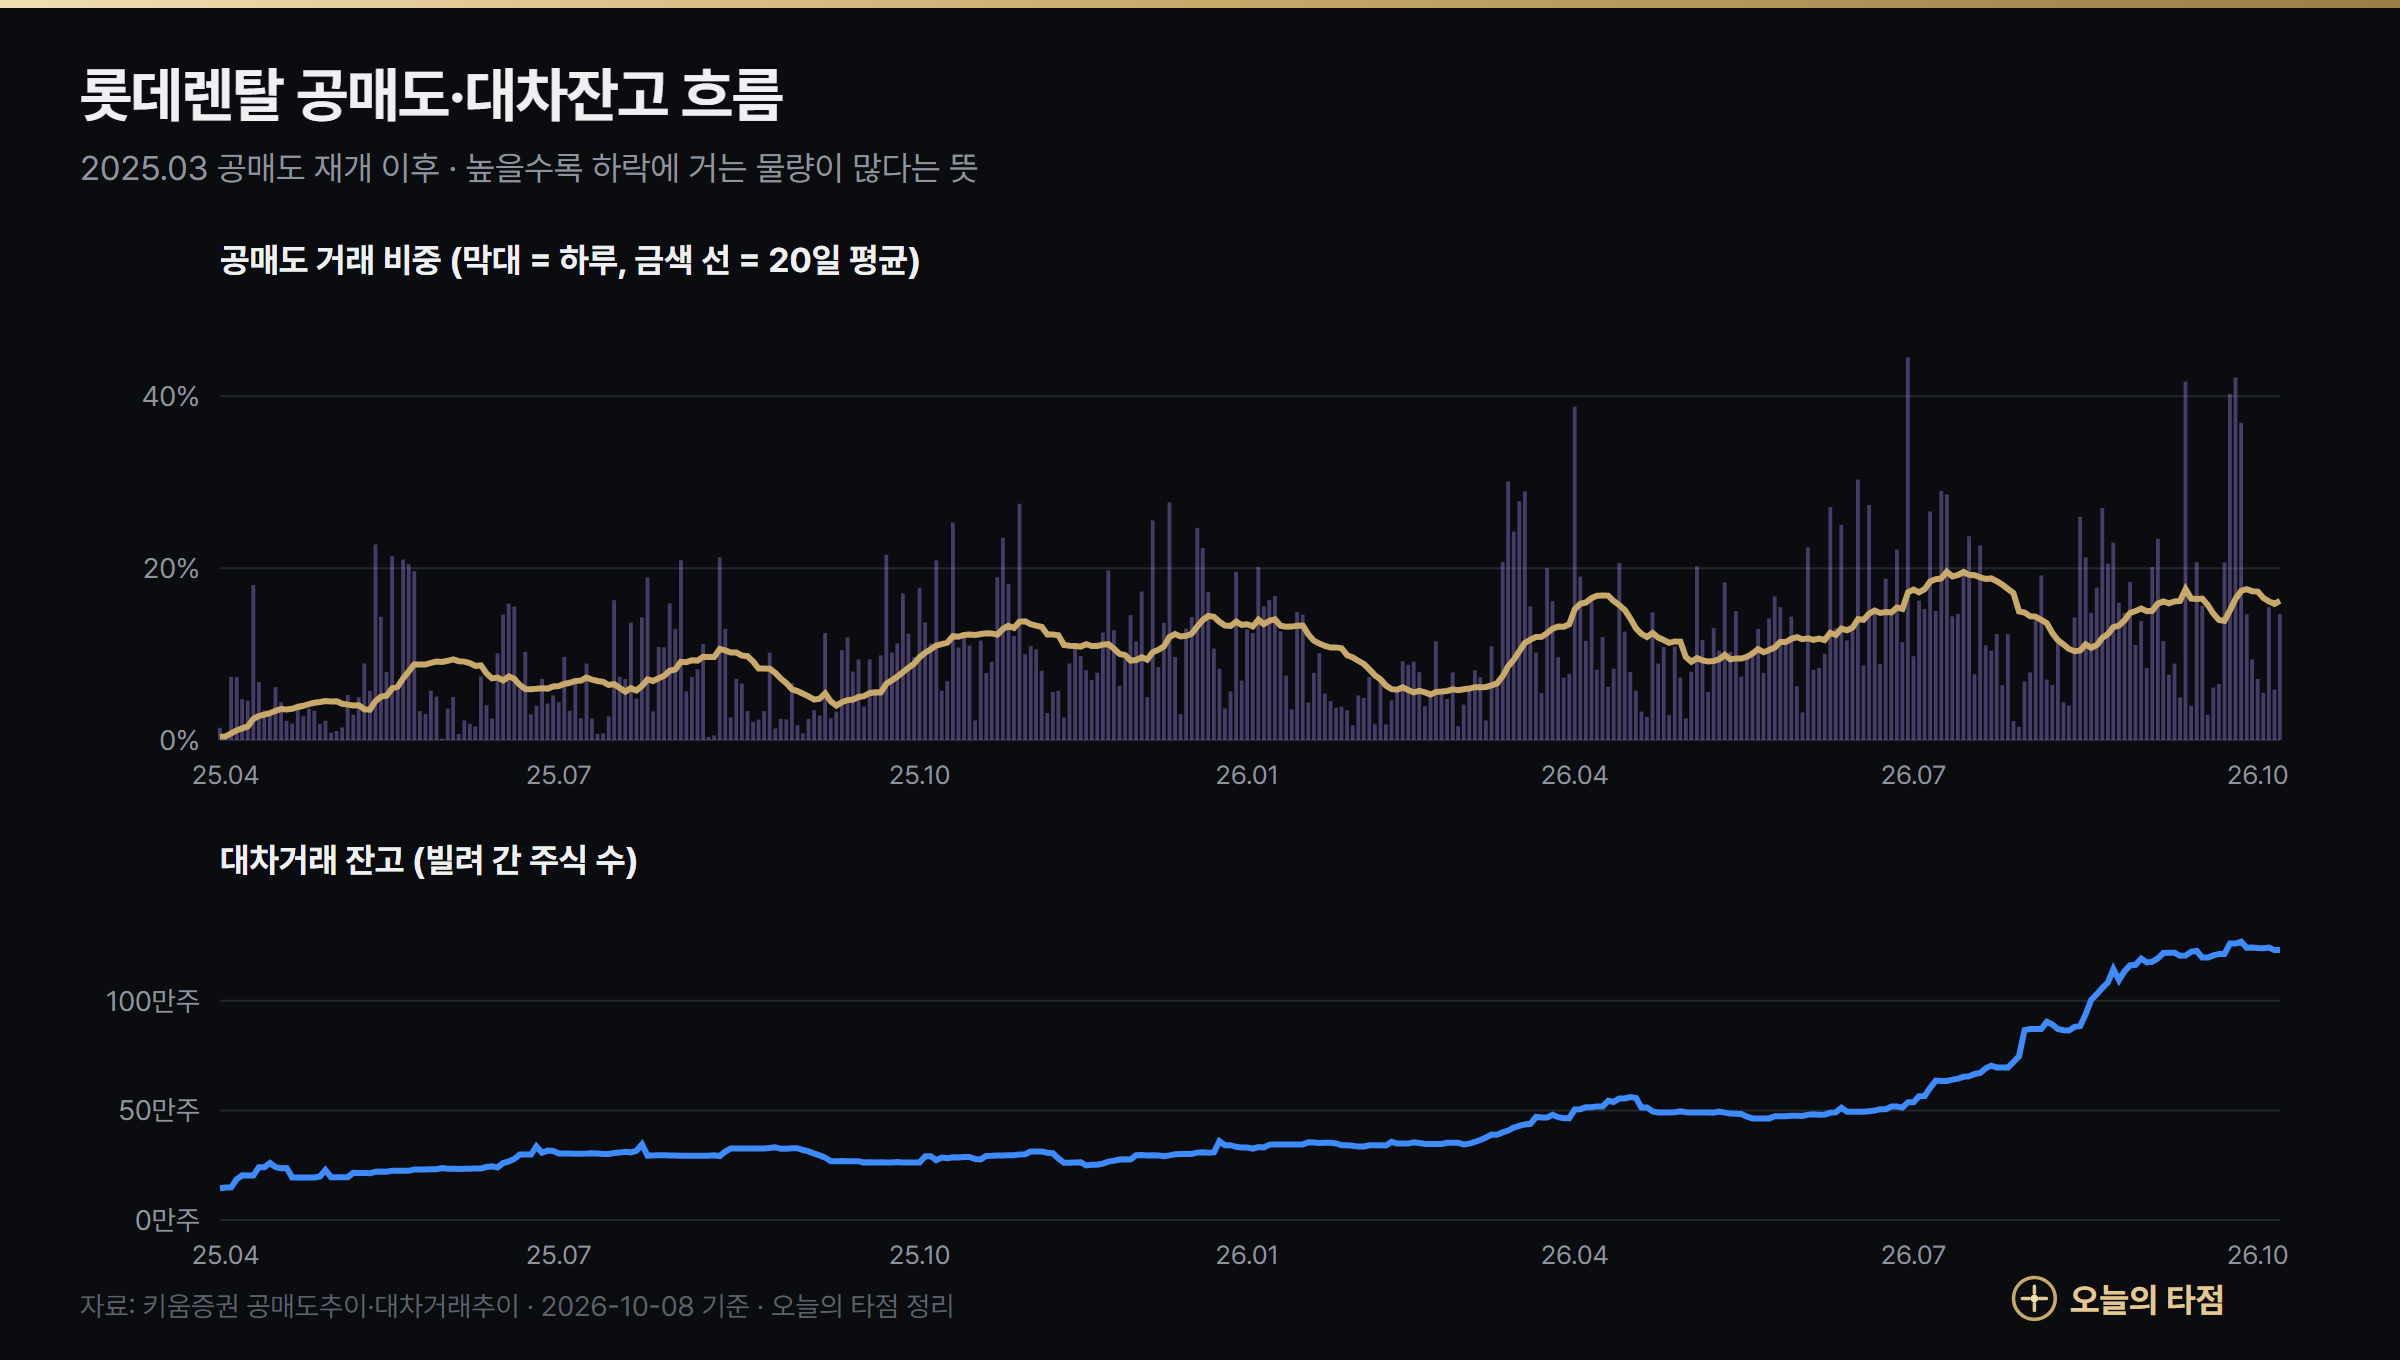The width and height of the screenshot is (2400, 1360).
Task: Click the source footnote 자료: 키움증권 공매도추이
Action: click(517, 1306)
